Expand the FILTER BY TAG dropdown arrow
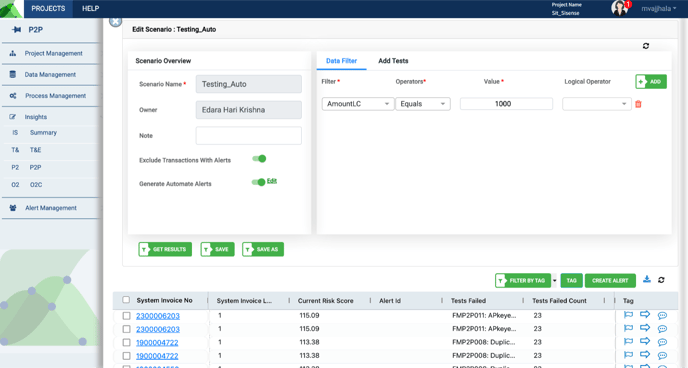Image resolution: width=688 pixels, height=368 pixels. tap(555, 281)
